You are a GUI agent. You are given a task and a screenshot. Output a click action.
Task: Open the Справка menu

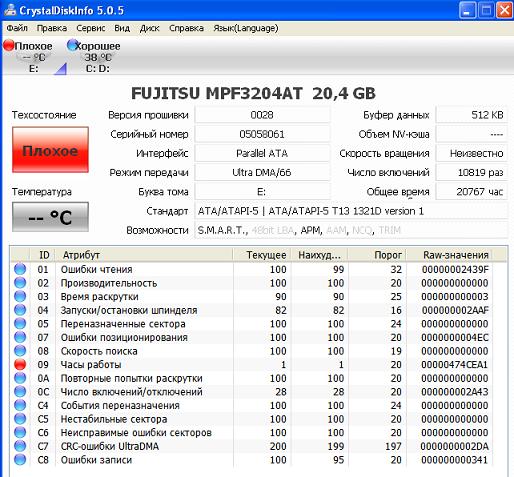click(186, 28)
